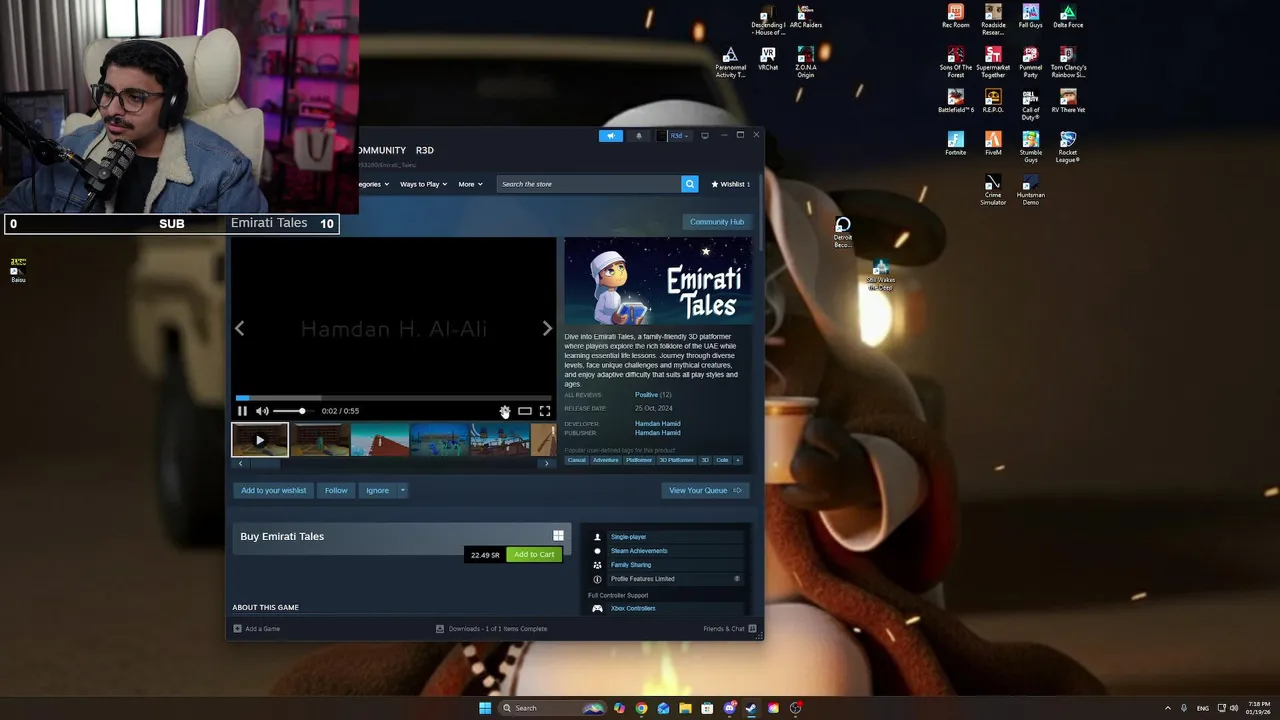Open the red bridge screenshot thumbnail
This screenshot has width=1280, height=720.
[380, 440]
